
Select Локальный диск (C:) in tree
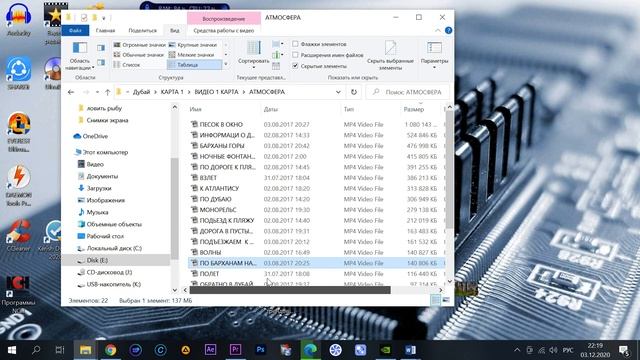114,248
